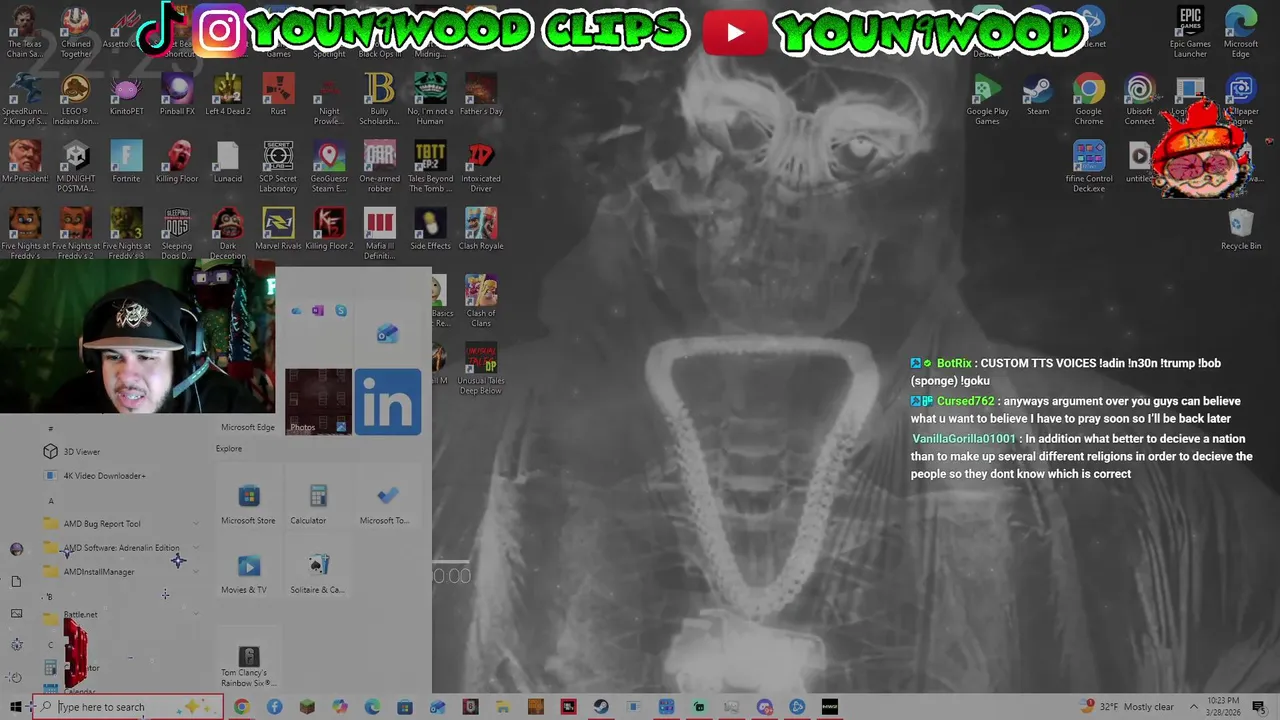Open the Photos live tile
Image resolution: width=1280 pixels, height=720 pixels.
point(318,402)
